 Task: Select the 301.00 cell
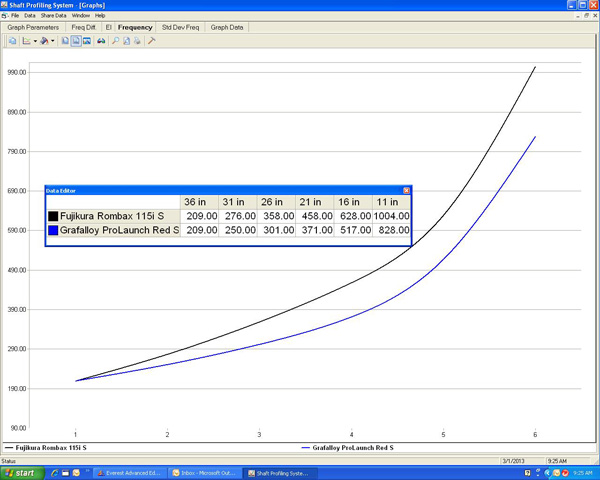click(x=276, y=230)
